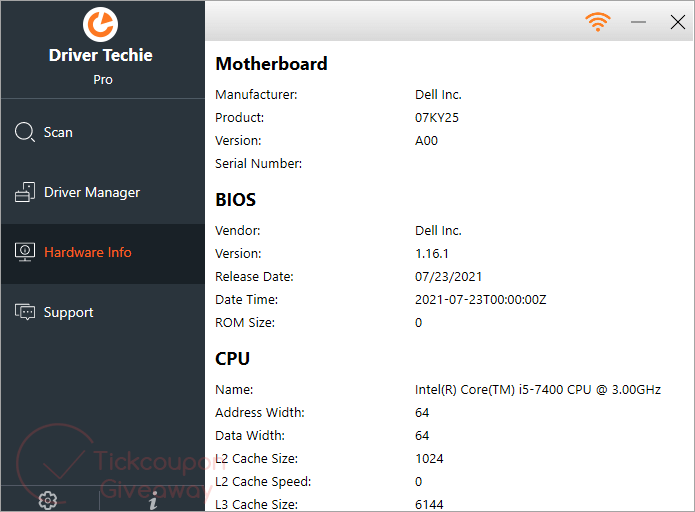Select the L2 Cache Speed value 0

[x=418, y=482]
